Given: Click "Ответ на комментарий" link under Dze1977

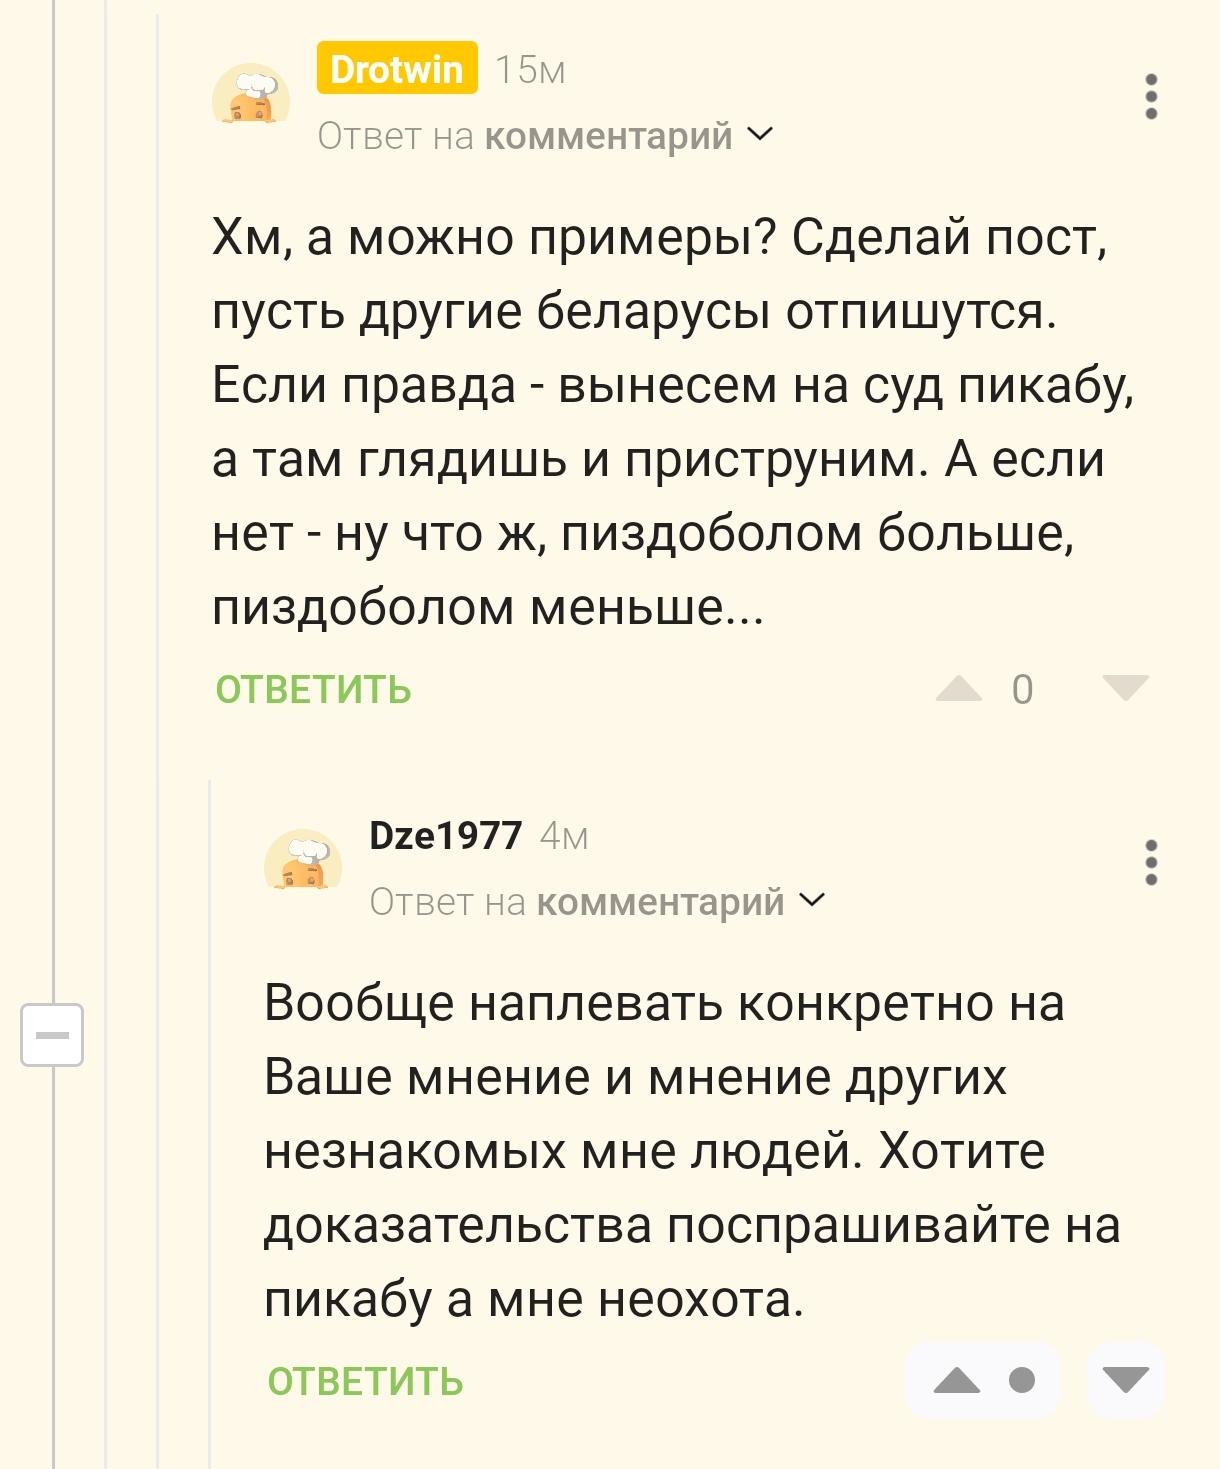Looking at the screenshot, I should 576,902.
